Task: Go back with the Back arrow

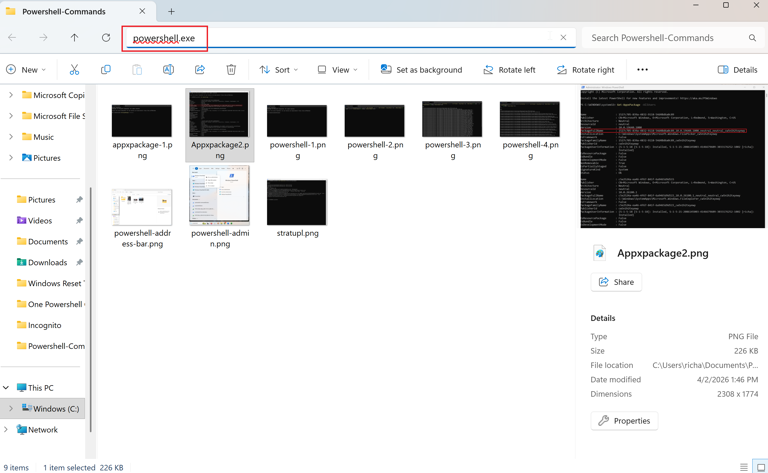Action: point(12,38)
